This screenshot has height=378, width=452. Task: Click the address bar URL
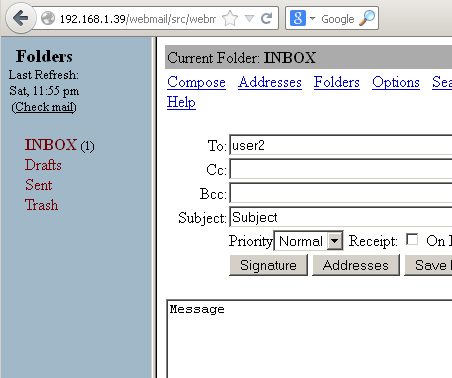pyautogui.click(x=138, y=19)
